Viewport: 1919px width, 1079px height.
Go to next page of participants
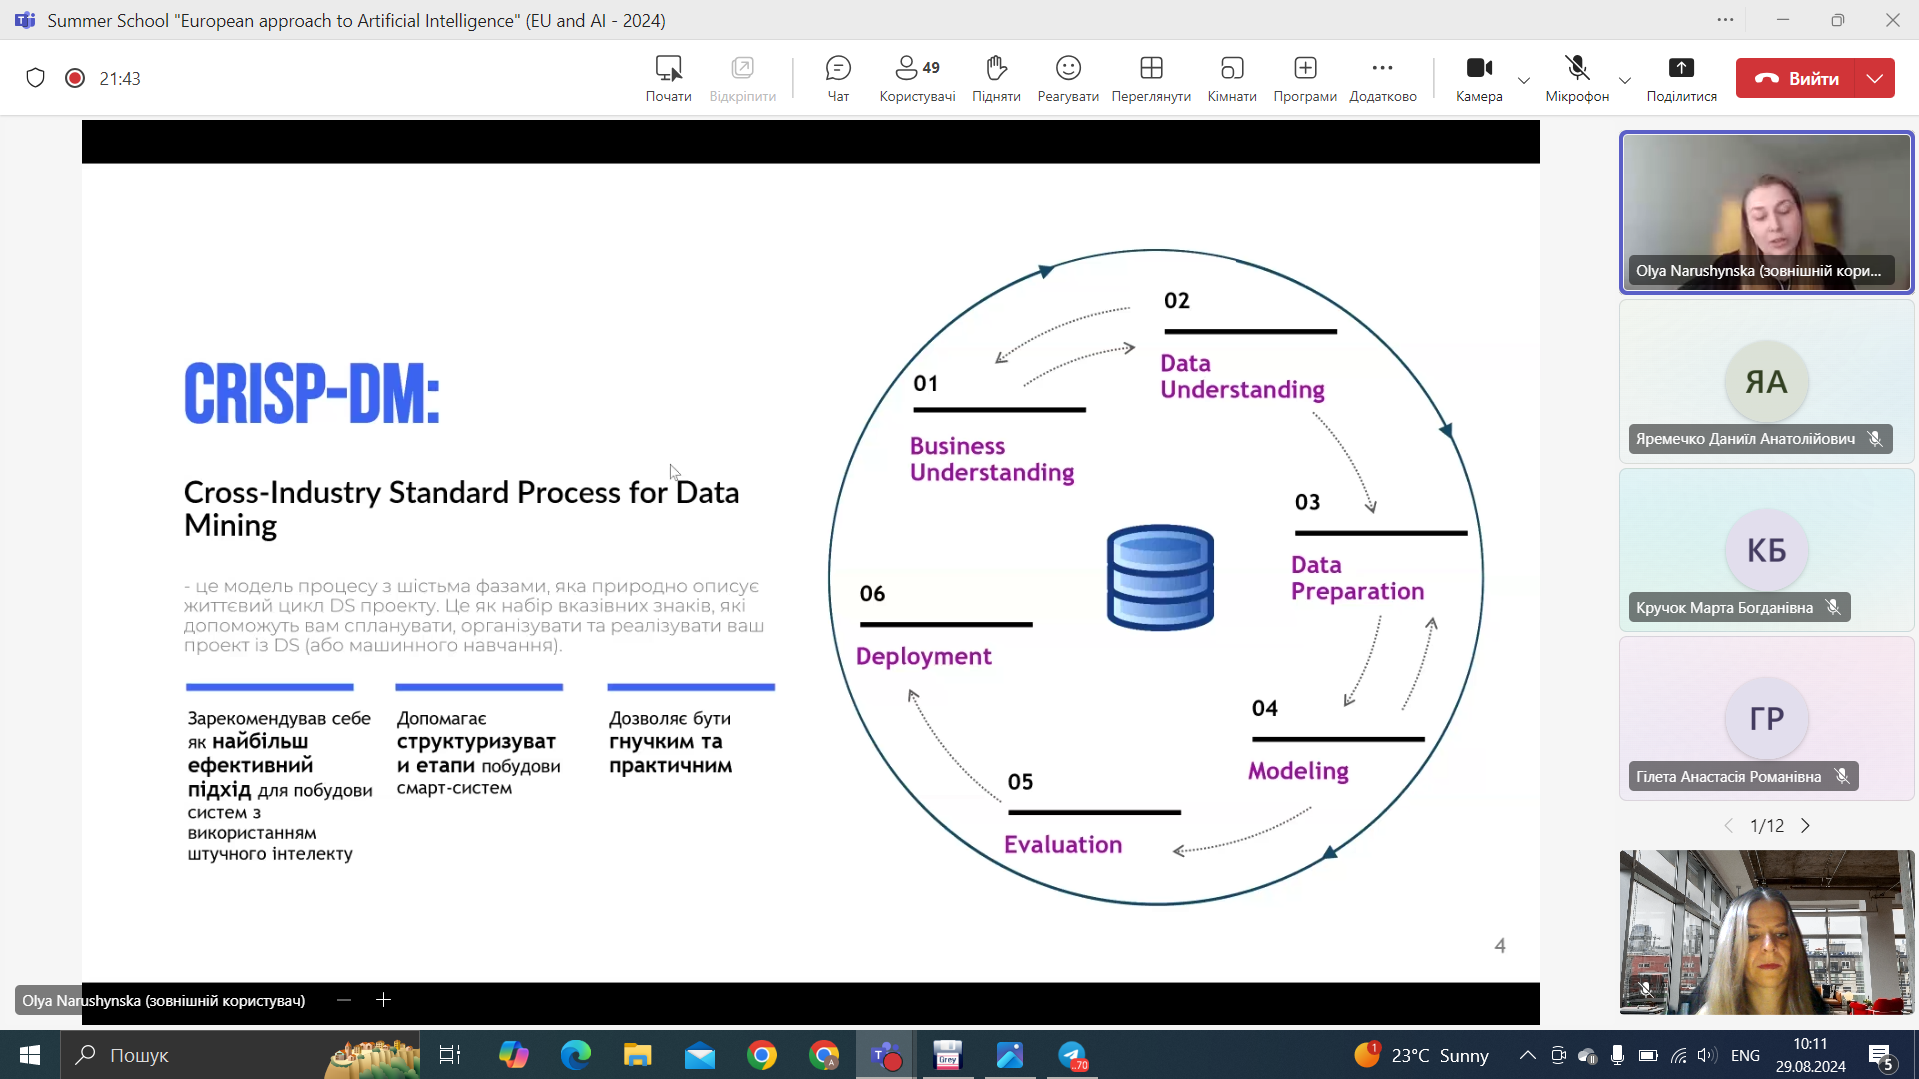[1806, 826]
